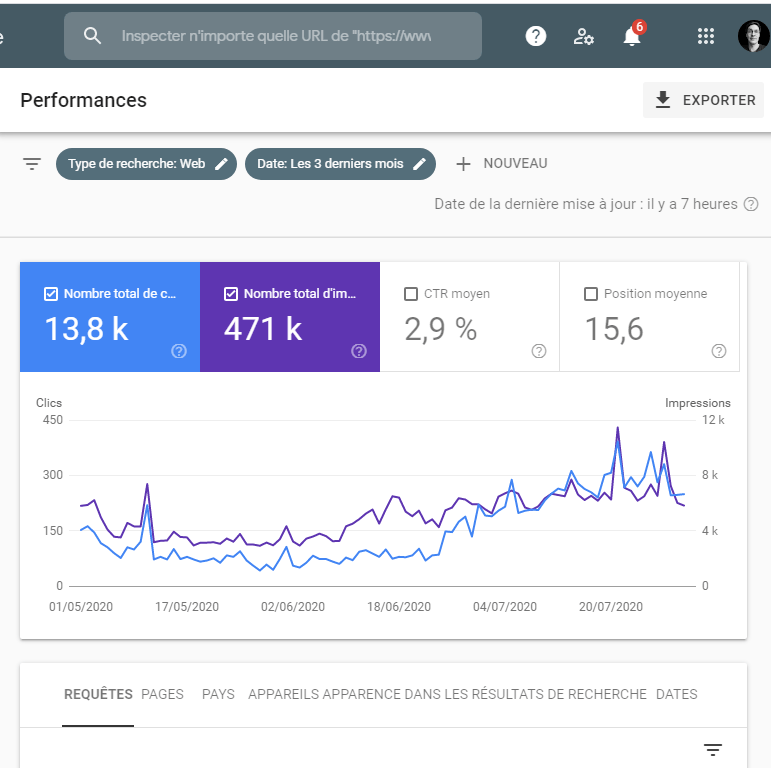The image size is (771, 768).
Task: Toggle the Nombre total d'impressions checkbox
Action: 231,294
